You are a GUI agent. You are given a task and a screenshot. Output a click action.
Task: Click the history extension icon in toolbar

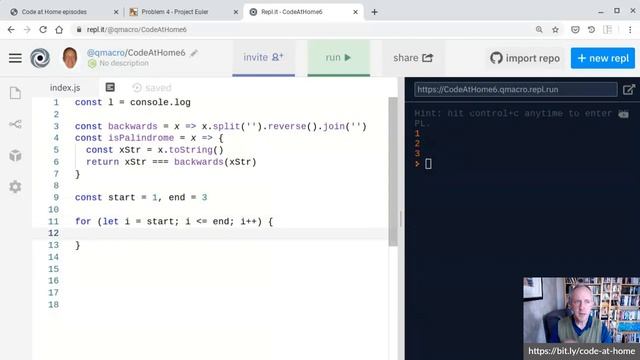pyautogui.click(x=591, y=29)
